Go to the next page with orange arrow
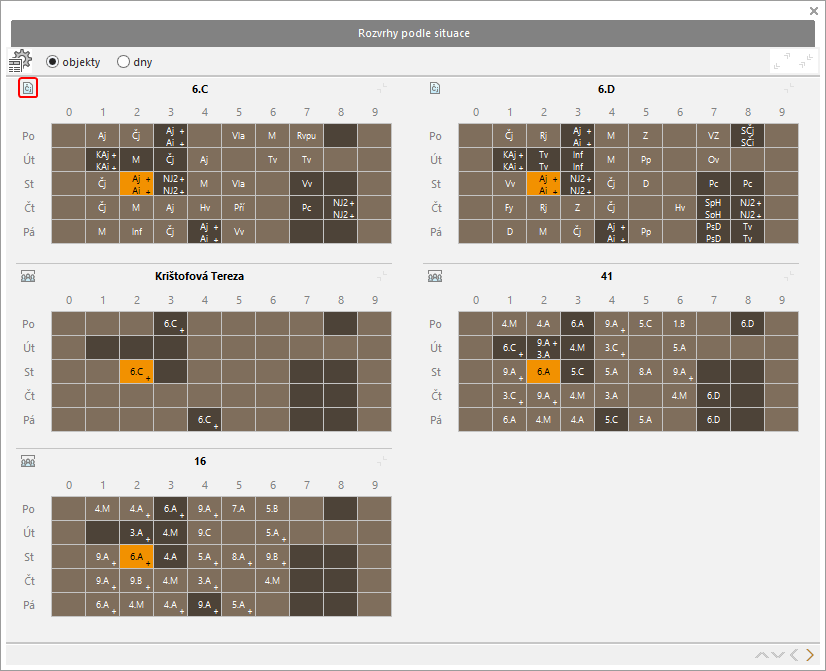This screenshot has width=826, height=671. tap(810, 655)
